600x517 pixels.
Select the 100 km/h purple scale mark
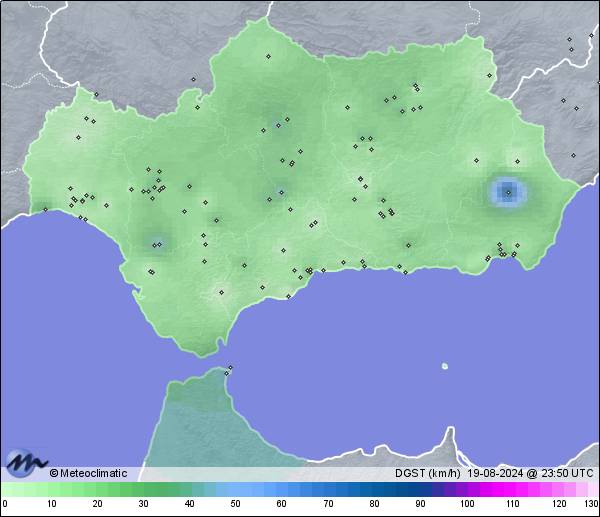[x=465, y=503]
